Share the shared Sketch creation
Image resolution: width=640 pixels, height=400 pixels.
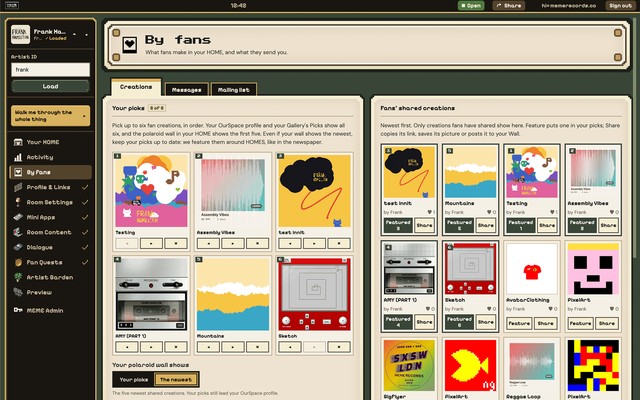click(485, 322)
